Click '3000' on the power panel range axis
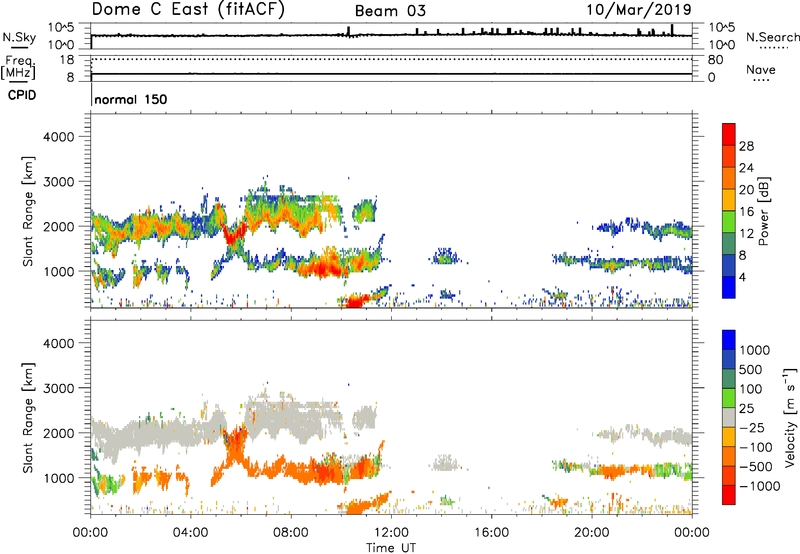Image resolution: width=800 pixels, height=554 pixels. click(59, 182)
